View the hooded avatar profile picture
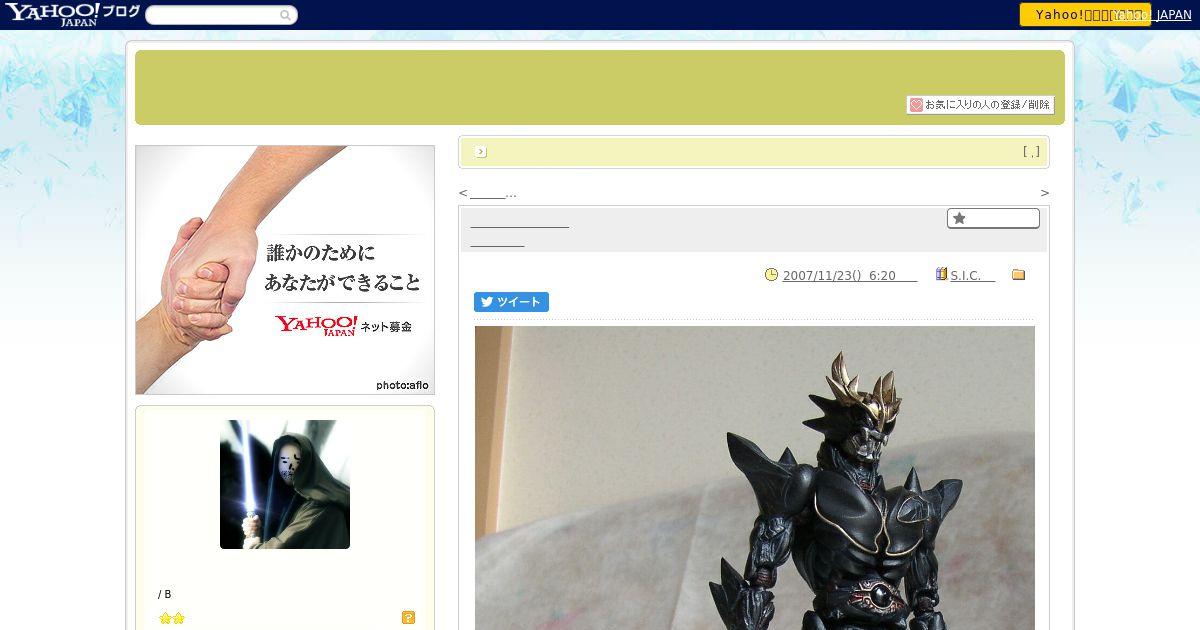The height and width of the screenshot is (630, 1200). (x=285, y=484)
